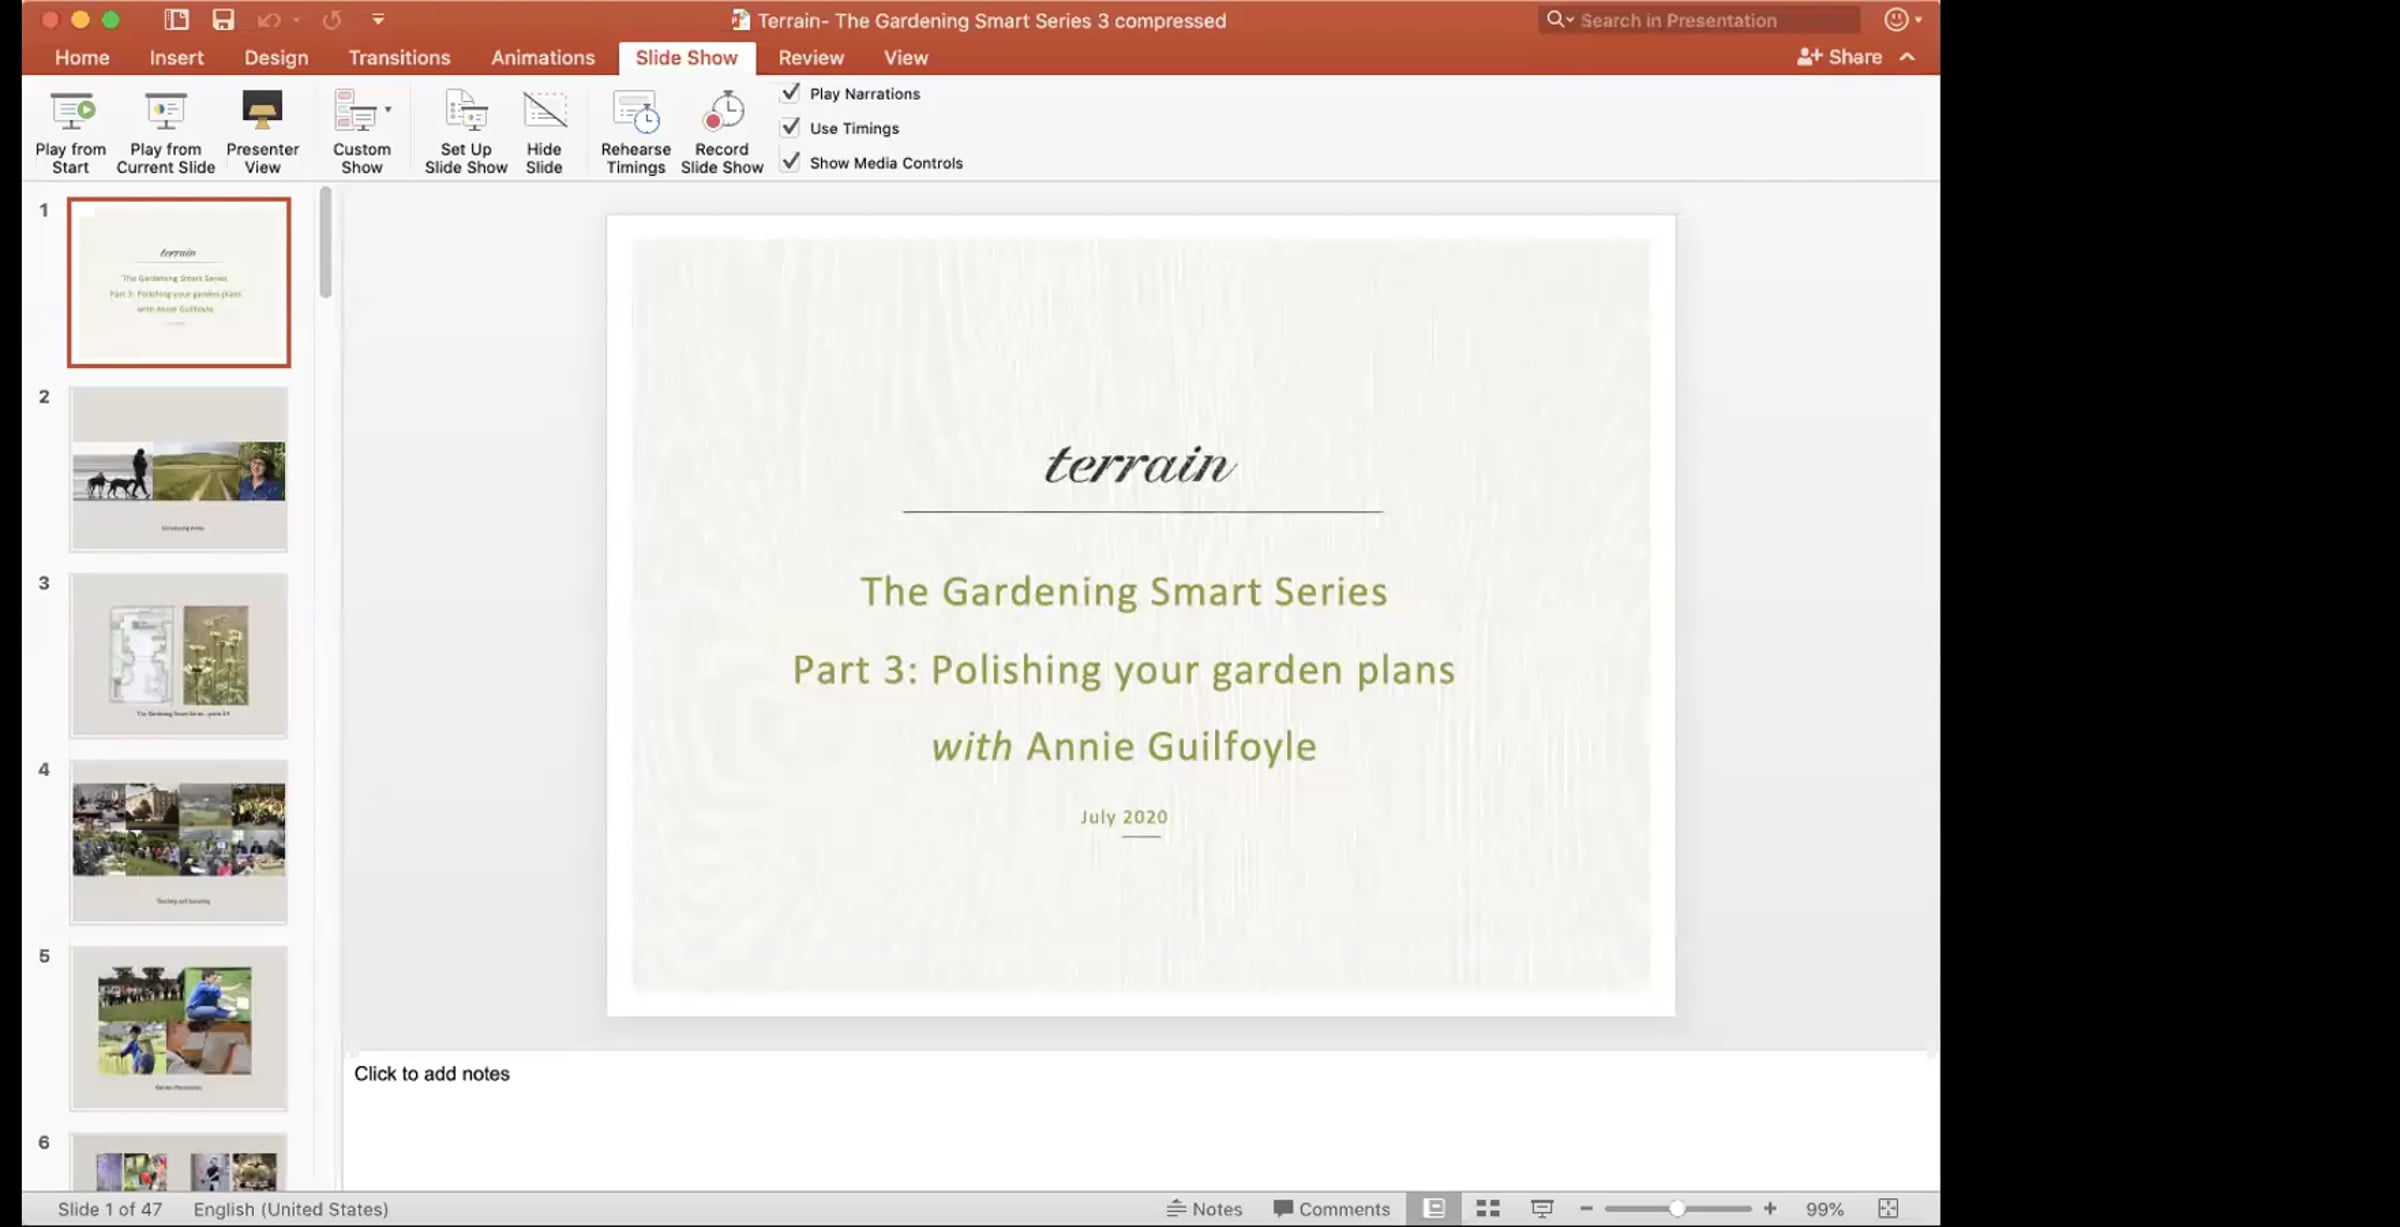Click the save icon in title bar
The width and height of the screenshot is (2400, 1227).
point(223,19)
